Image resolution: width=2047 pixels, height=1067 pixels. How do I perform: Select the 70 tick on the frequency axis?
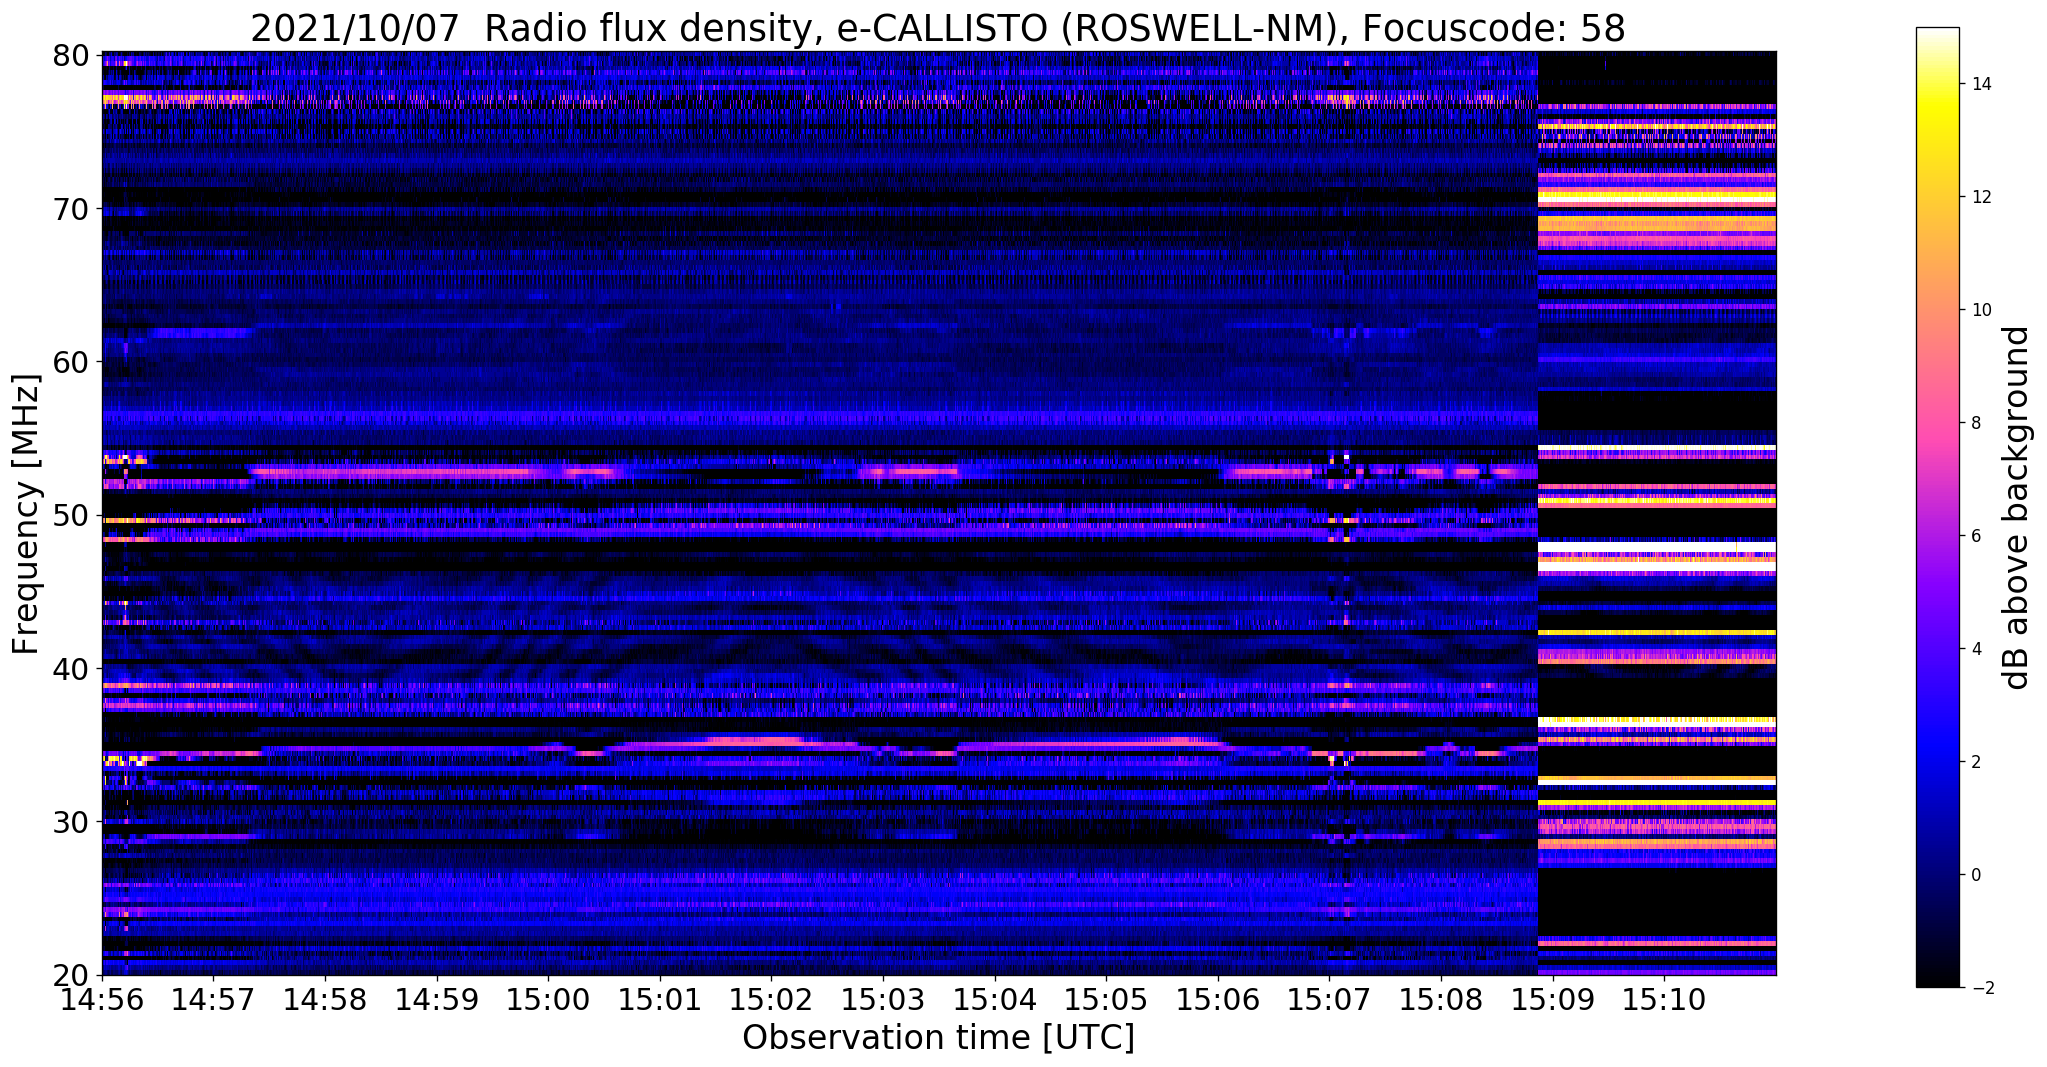coord(71,209)
